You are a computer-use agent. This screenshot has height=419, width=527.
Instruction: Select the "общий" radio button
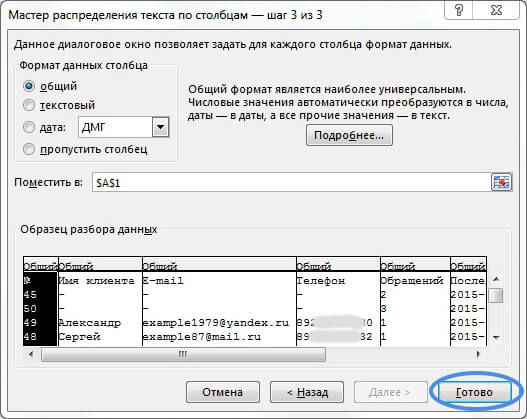[x=29, y=86]
